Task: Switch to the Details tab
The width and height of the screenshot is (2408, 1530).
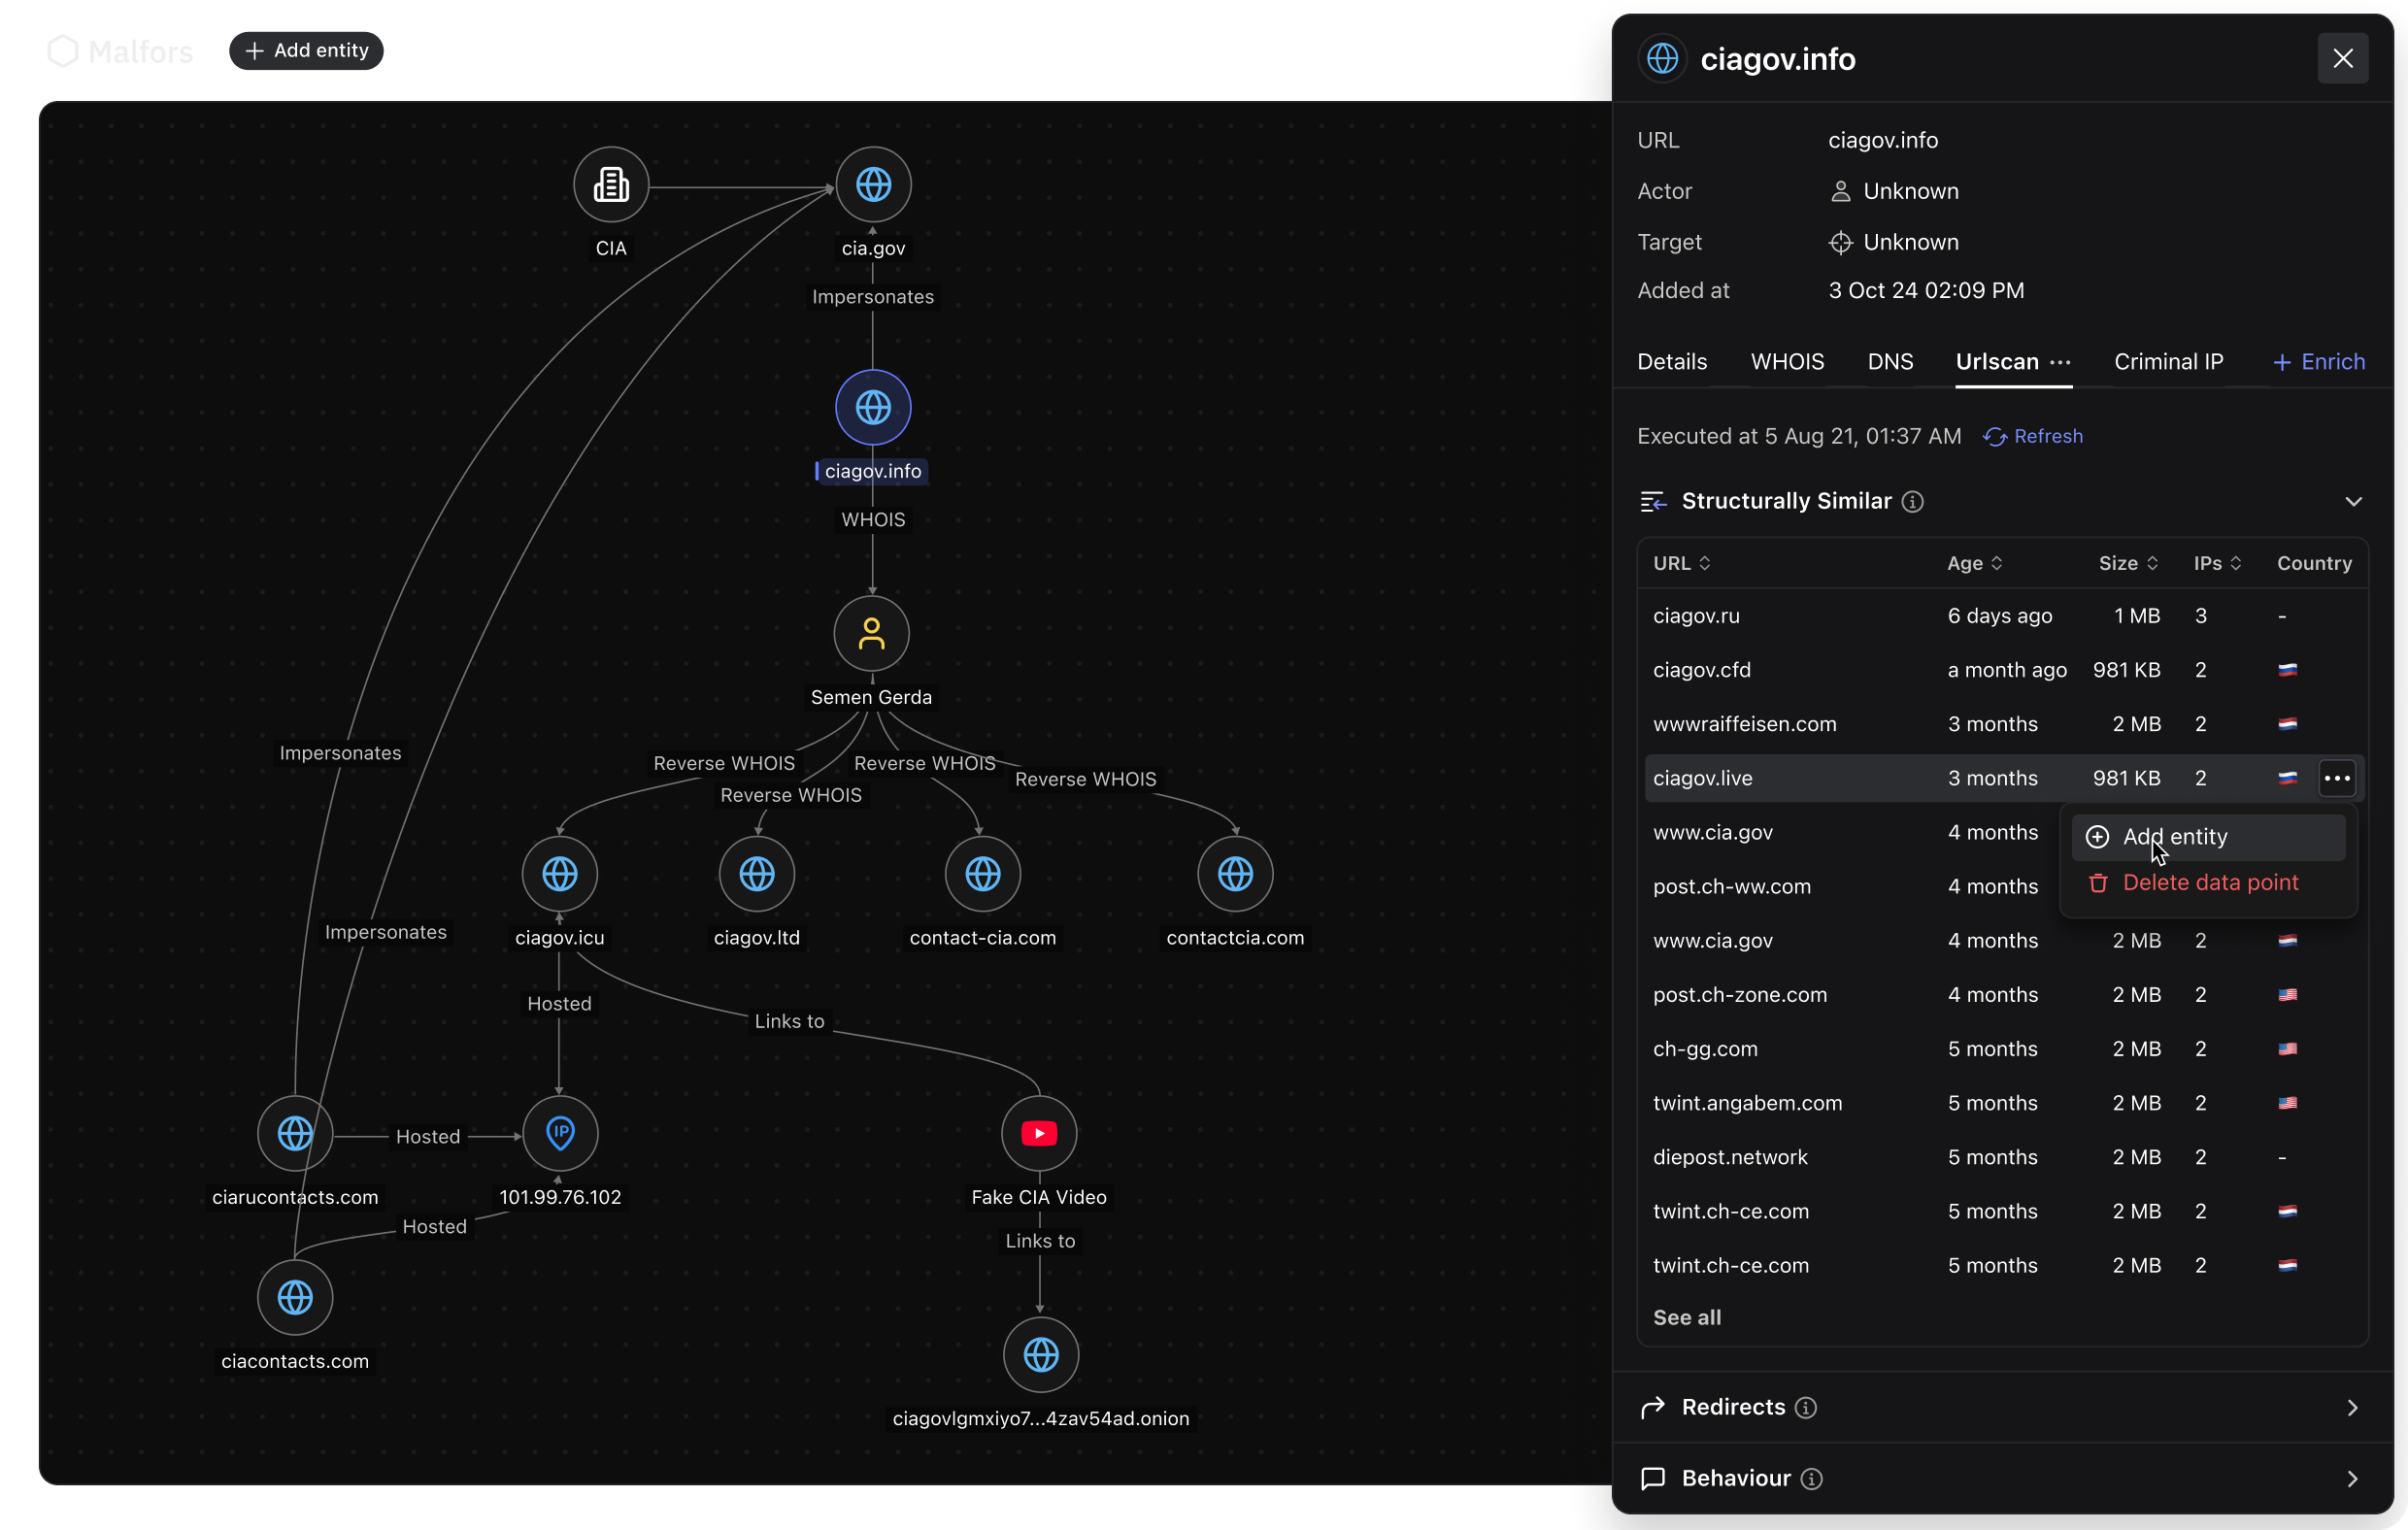Action: (x=1672, y=362)
